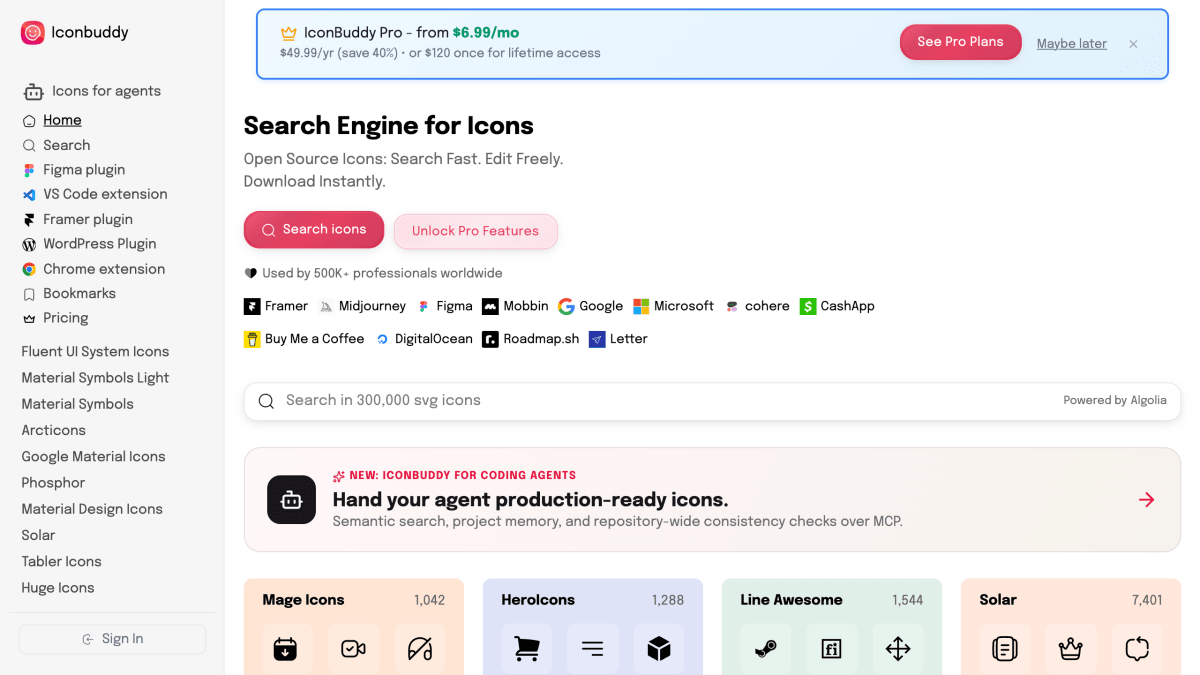Click the Midjourney brand label
1200x675 pixels.
(372, 306)
